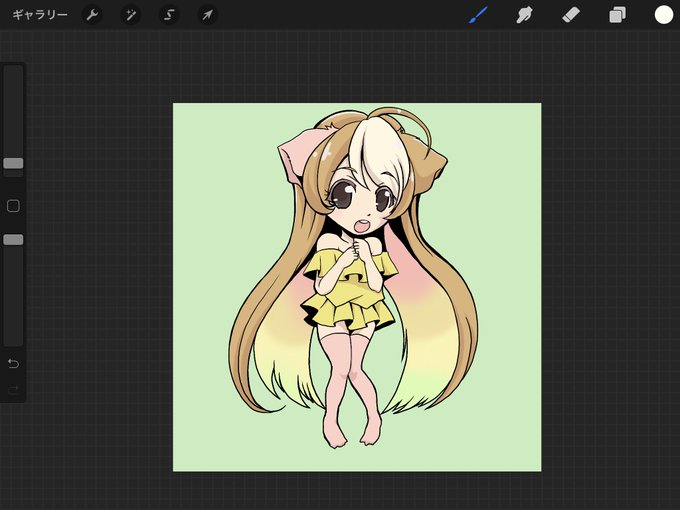This screenshot has width=680, height=510.
Task: Tap the square modify button in sidebar
Action: (13, 206)
